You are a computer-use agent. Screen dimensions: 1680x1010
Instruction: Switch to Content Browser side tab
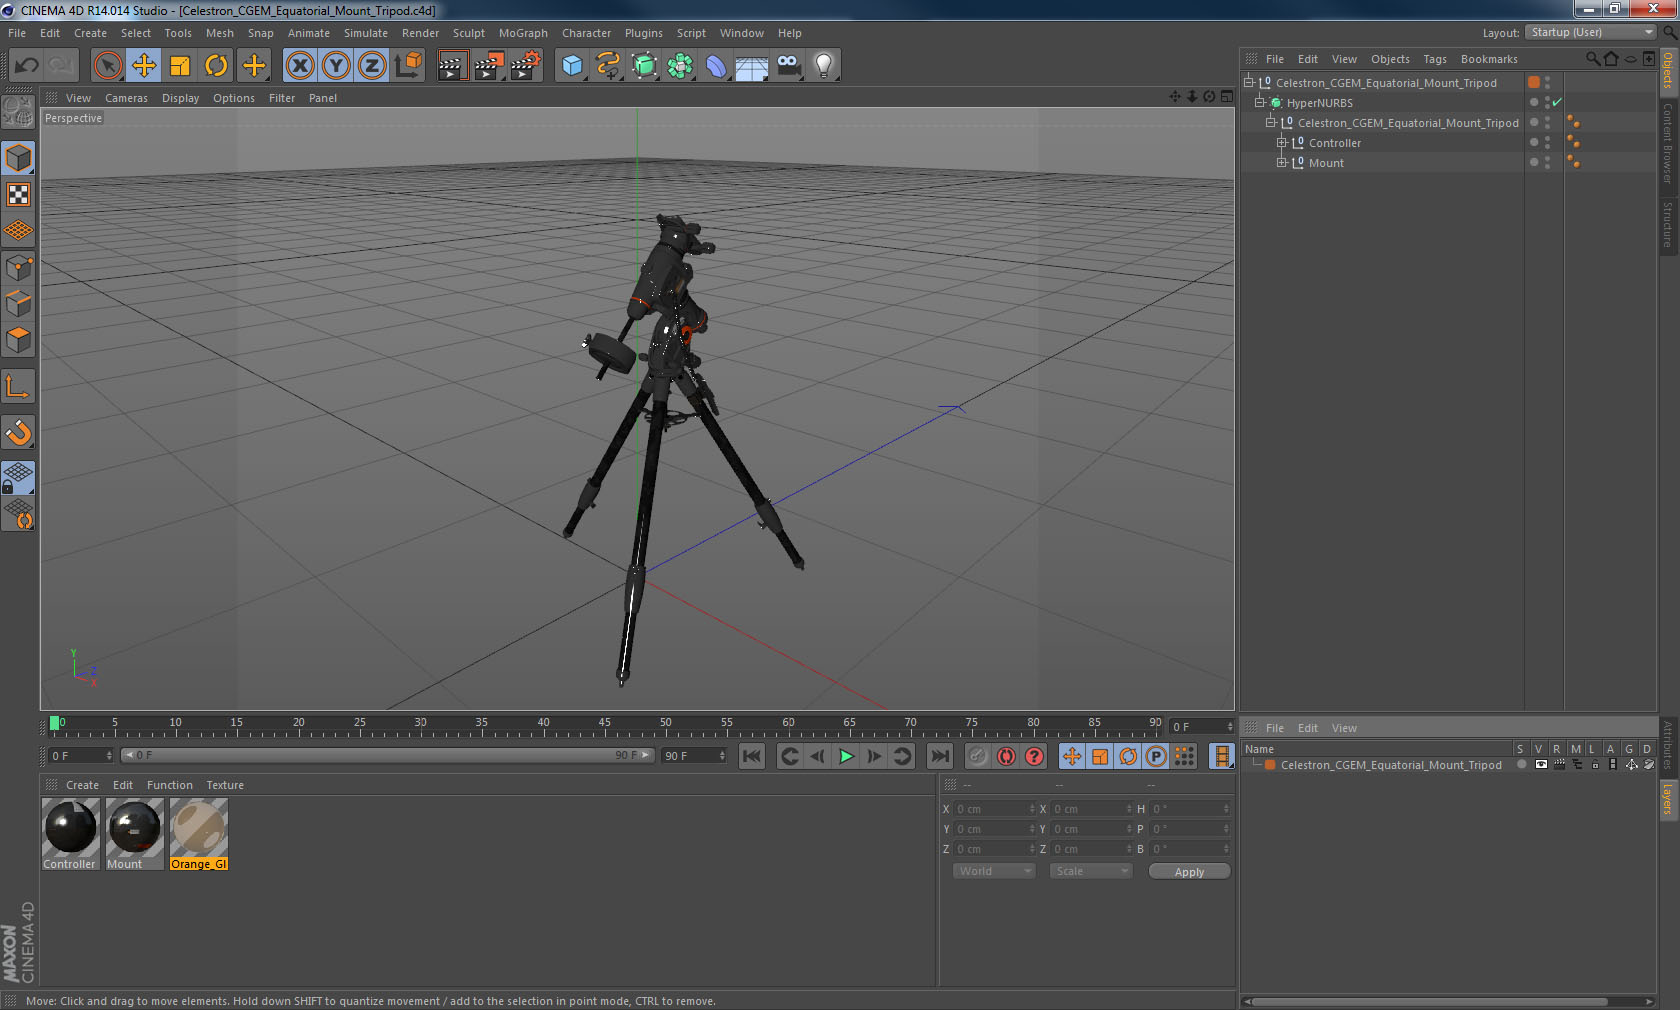tap(1668, 142)
